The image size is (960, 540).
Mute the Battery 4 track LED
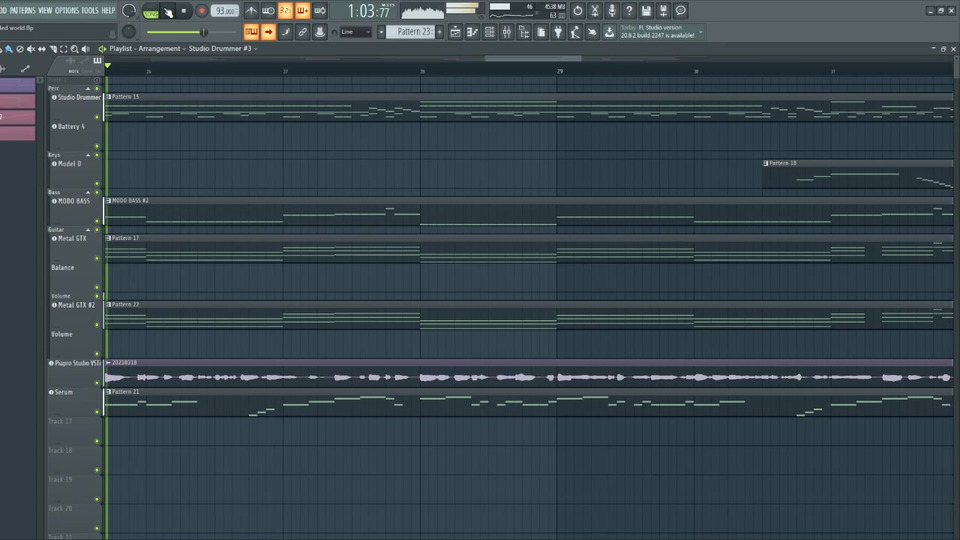(97, 146)
